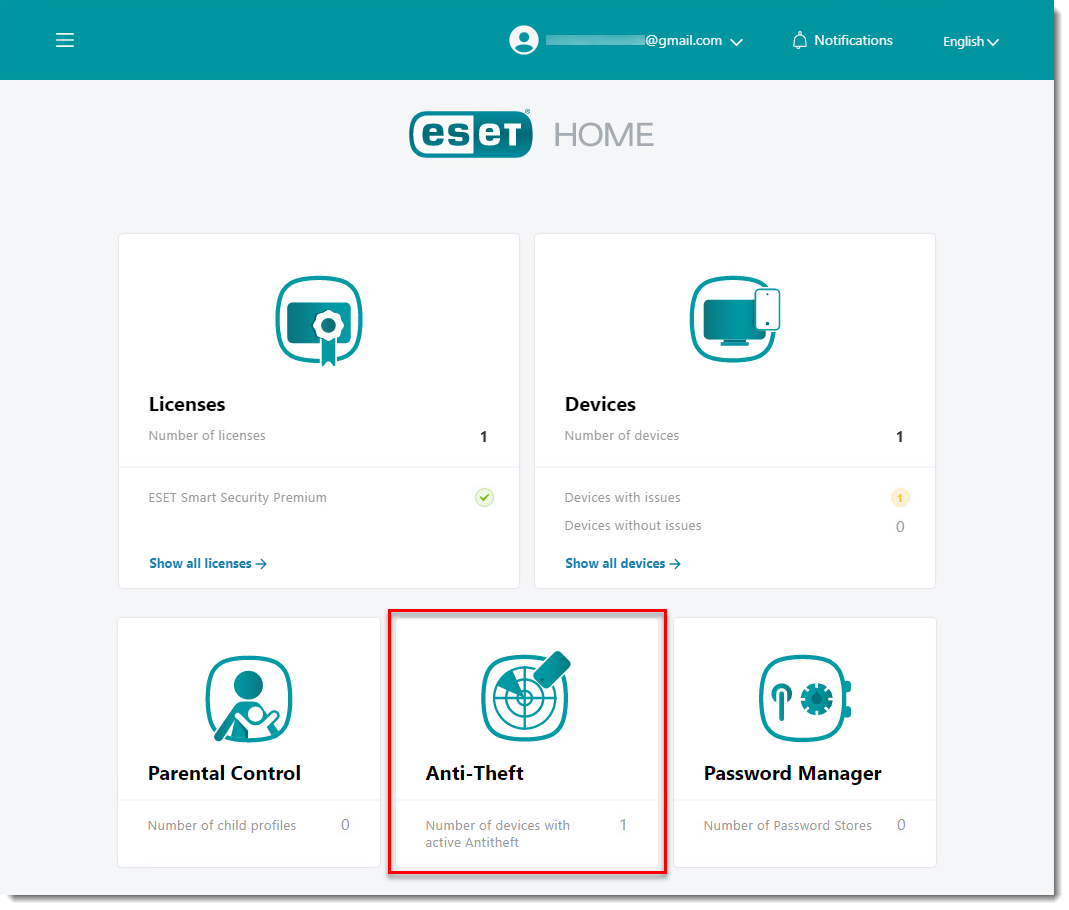Viewport: 1069px width, 910px height.
Task: Click Number of Password Stores label
Action: coord(787,825)
